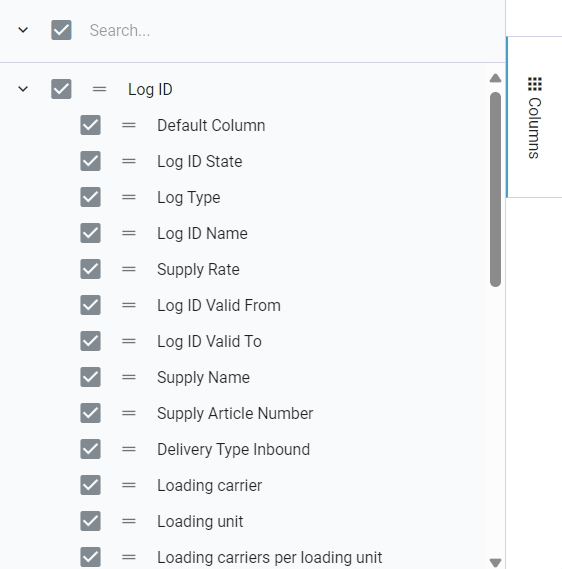Click the scrollbar up arrow
Screen dimensions: 562x569
point(495,78)
